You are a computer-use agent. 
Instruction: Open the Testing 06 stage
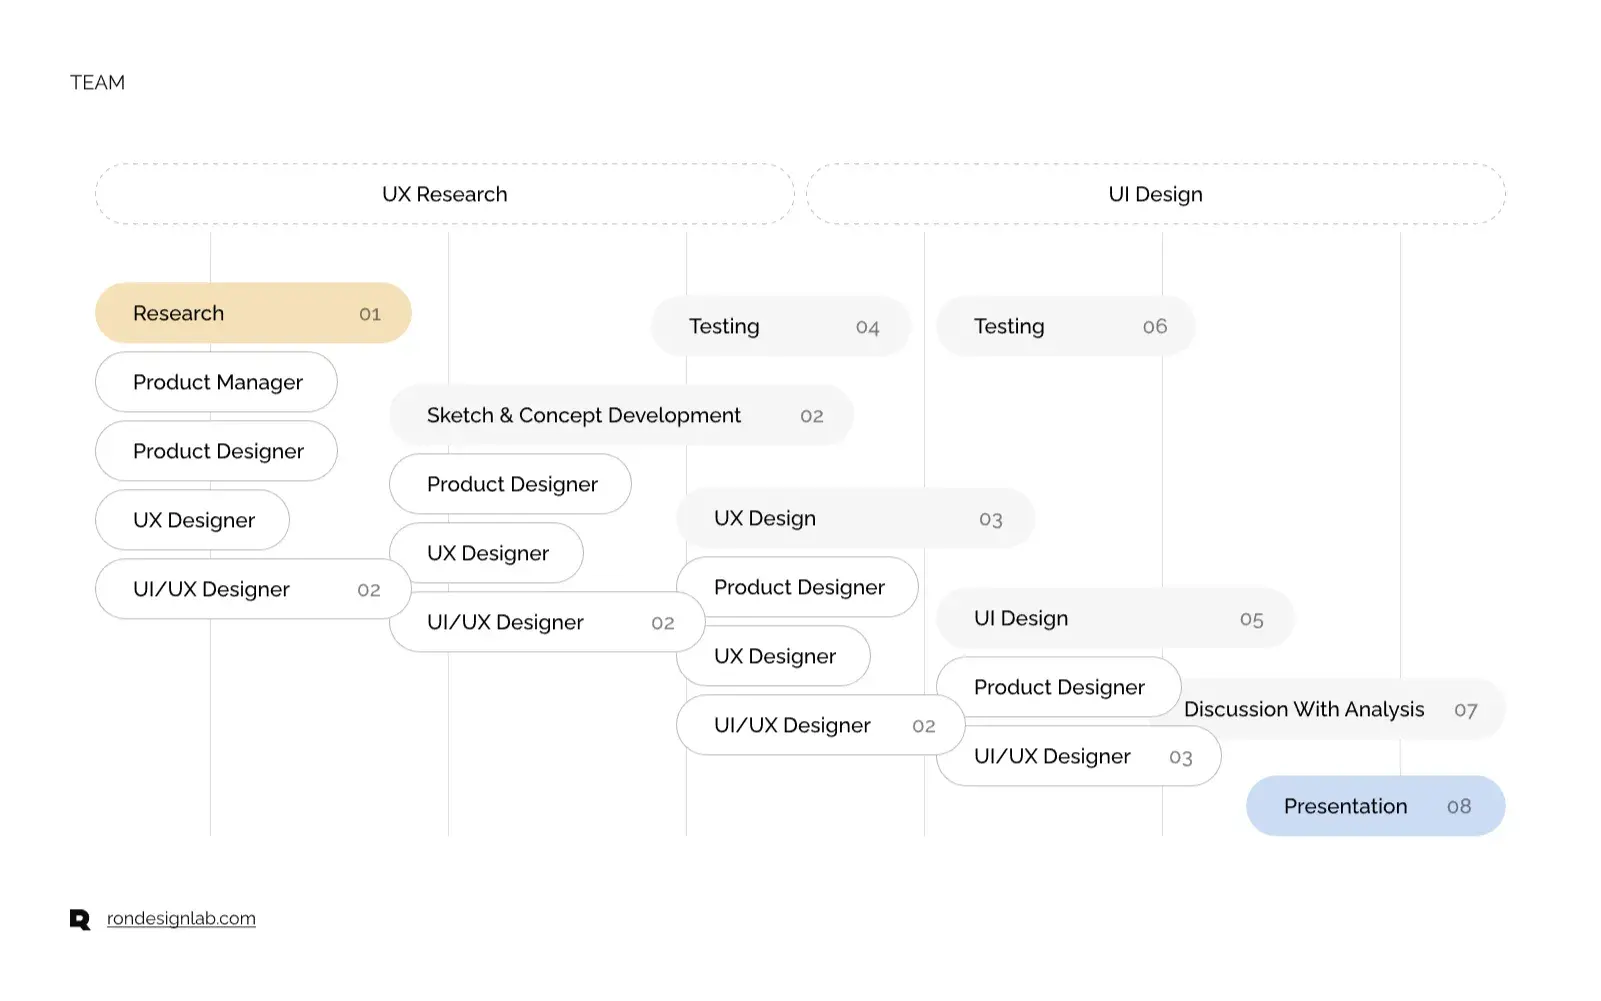coord(1066,326)
